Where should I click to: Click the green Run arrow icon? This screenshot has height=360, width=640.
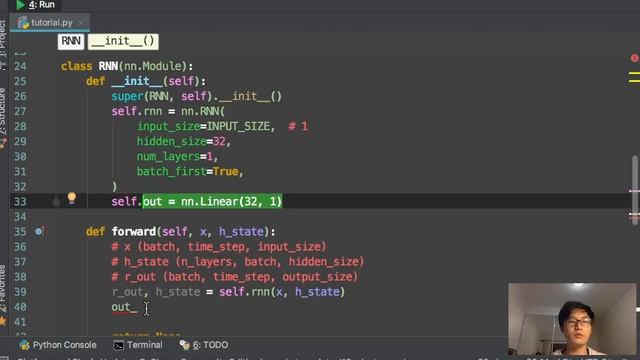pyautogui.click(x=20, y=5)
